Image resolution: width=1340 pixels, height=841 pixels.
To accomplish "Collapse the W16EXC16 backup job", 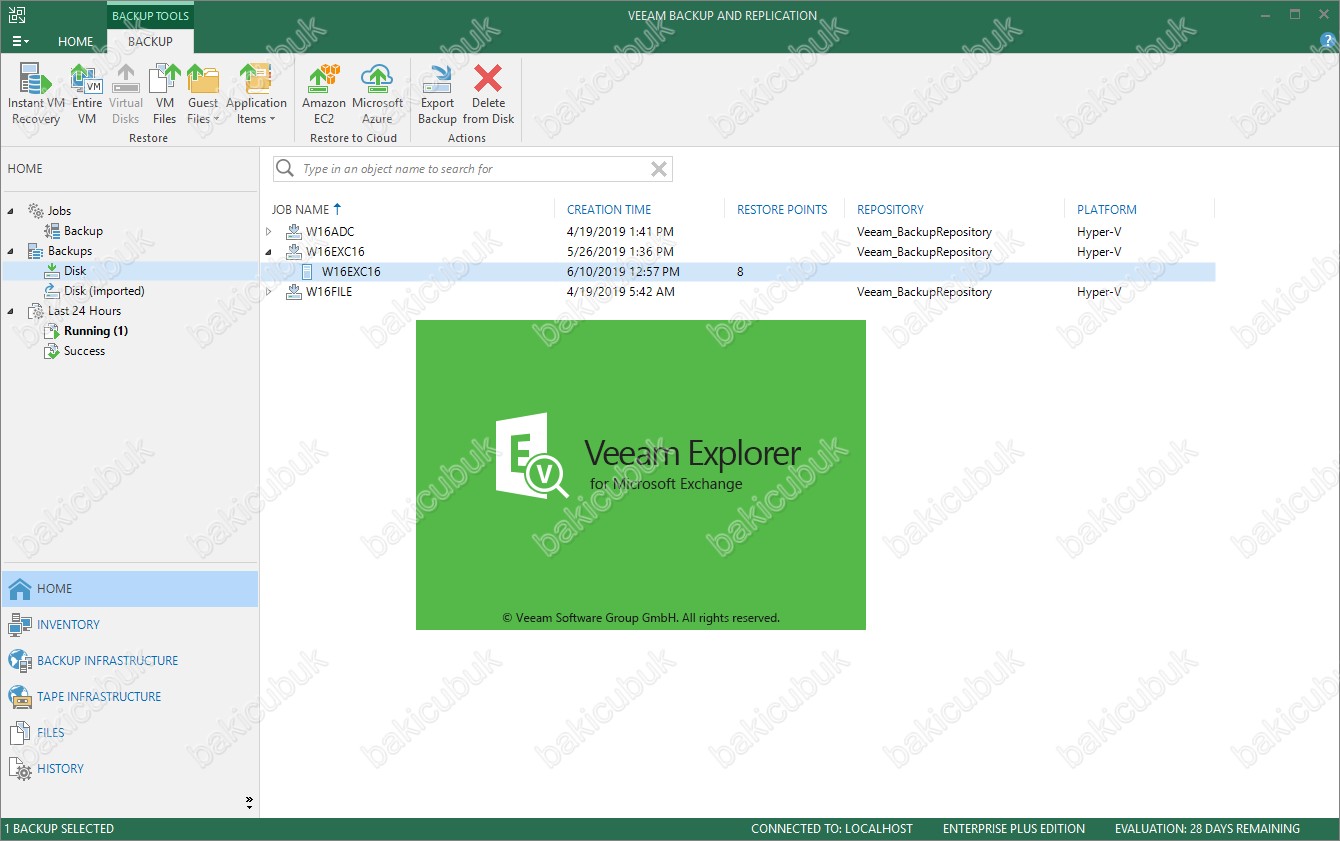I will 268,252.
